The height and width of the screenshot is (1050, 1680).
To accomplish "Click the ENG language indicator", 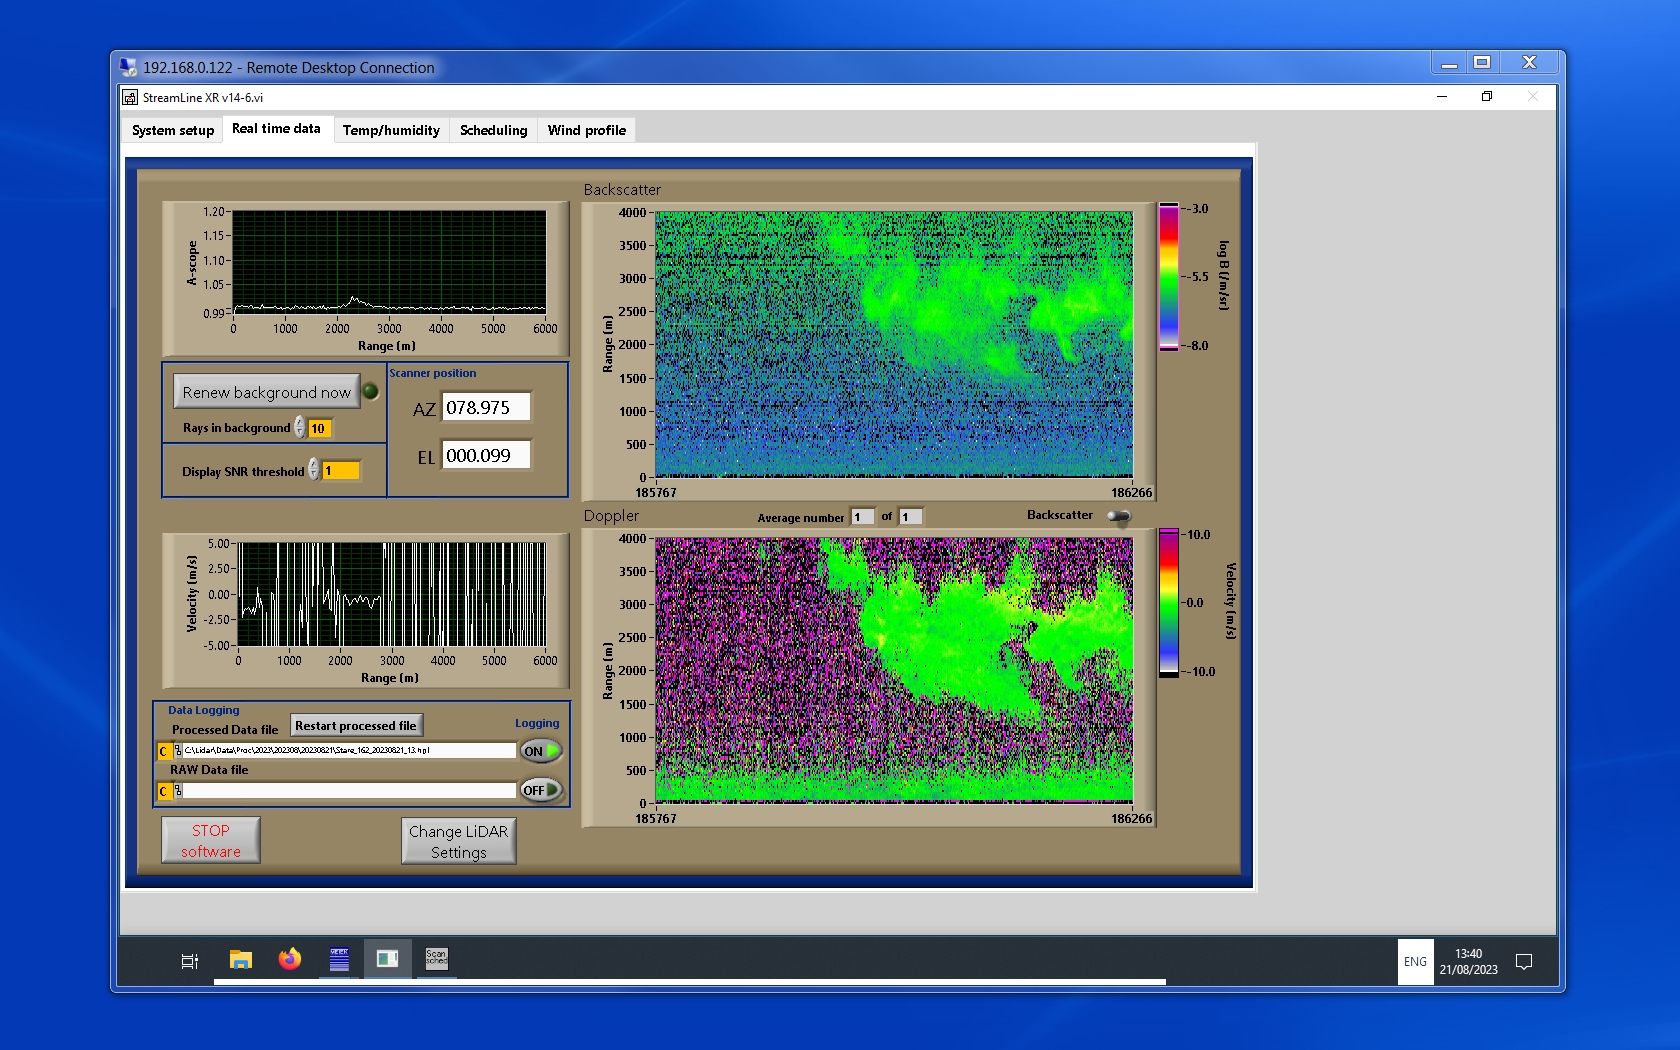I will click(1415, 962).
